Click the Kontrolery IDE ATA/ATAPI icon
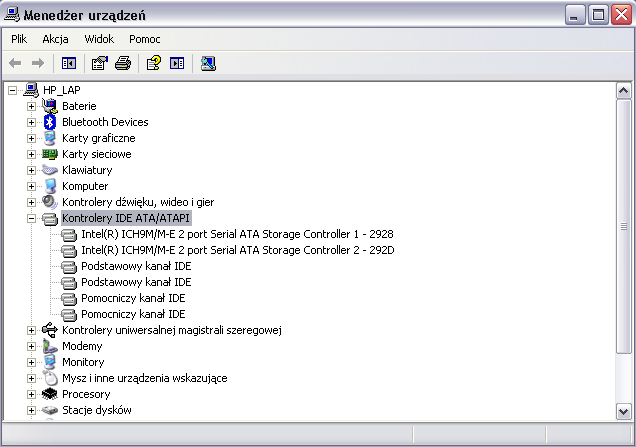Screen dimensions: 636x447 49,219
